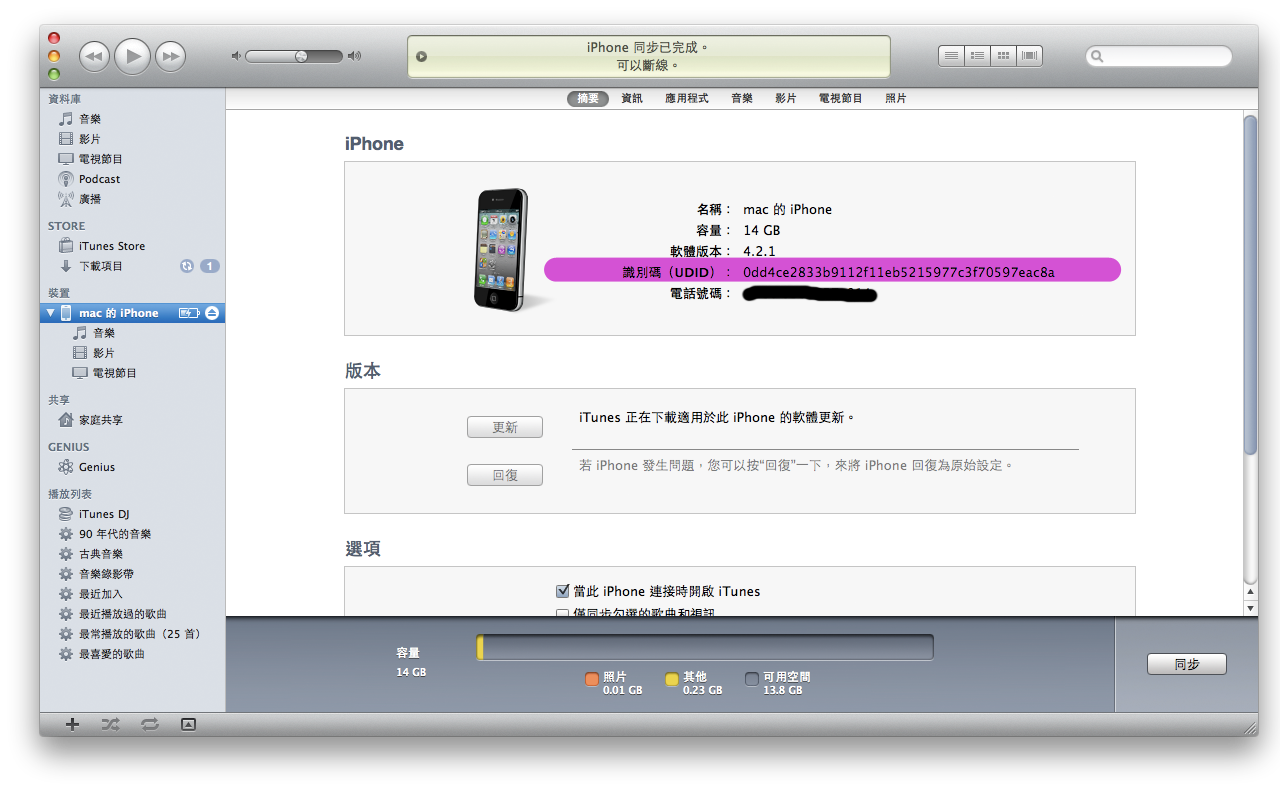This screenshot has width=1280, height=791.
Task: Click the Play button
Action: pos(132,56)
